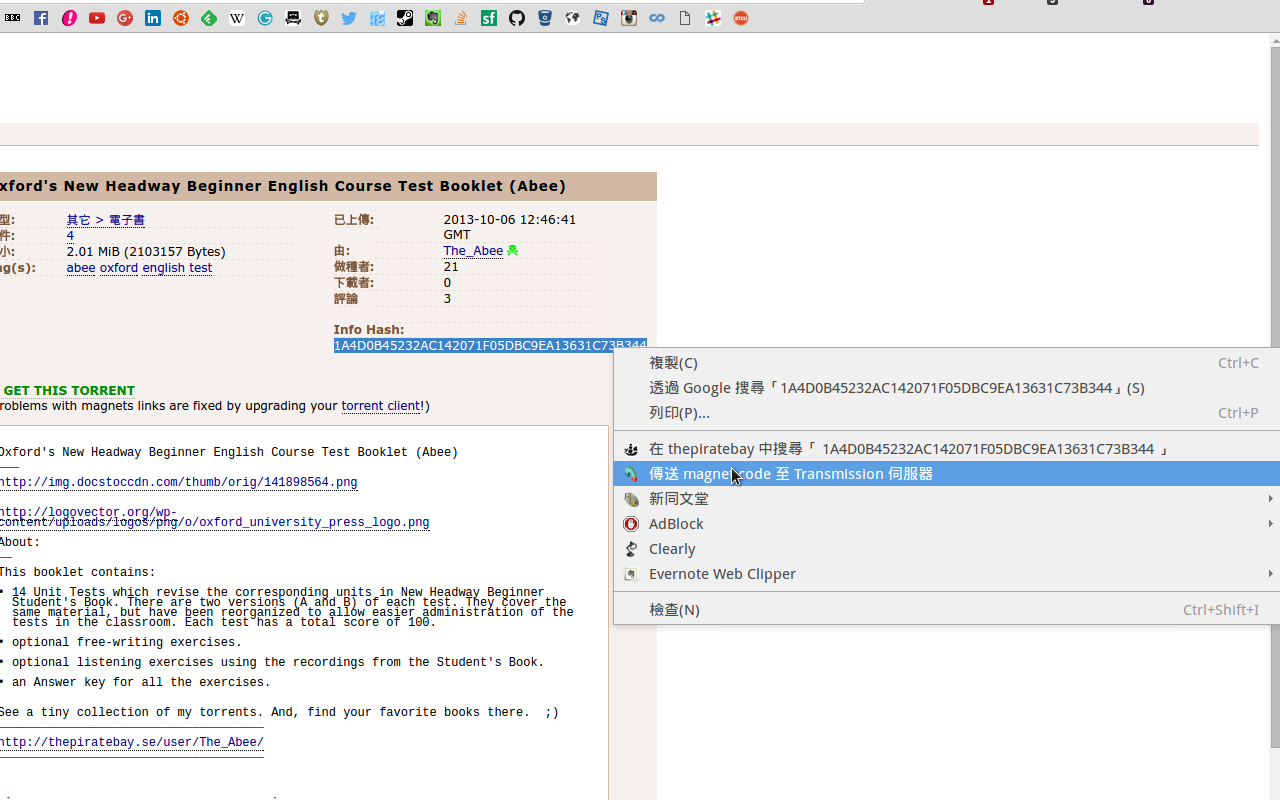
Task: Click the file count link '4'
Action: tap(70, 236)
